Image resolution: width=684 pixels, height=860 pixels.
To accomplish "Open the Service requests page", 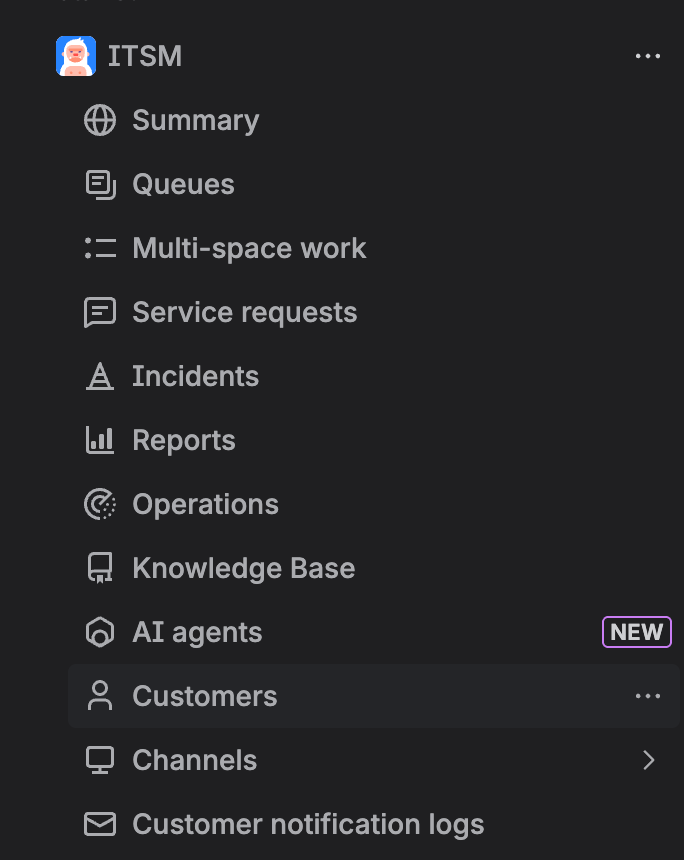I will [x=244, y=312].
